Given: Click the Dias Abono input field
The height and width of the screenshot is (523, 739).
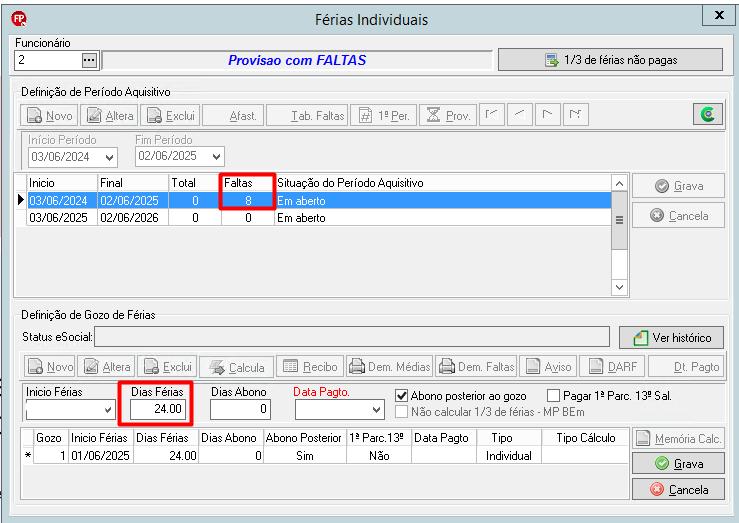Looking at the screenshot, I should tap(240, 409).
